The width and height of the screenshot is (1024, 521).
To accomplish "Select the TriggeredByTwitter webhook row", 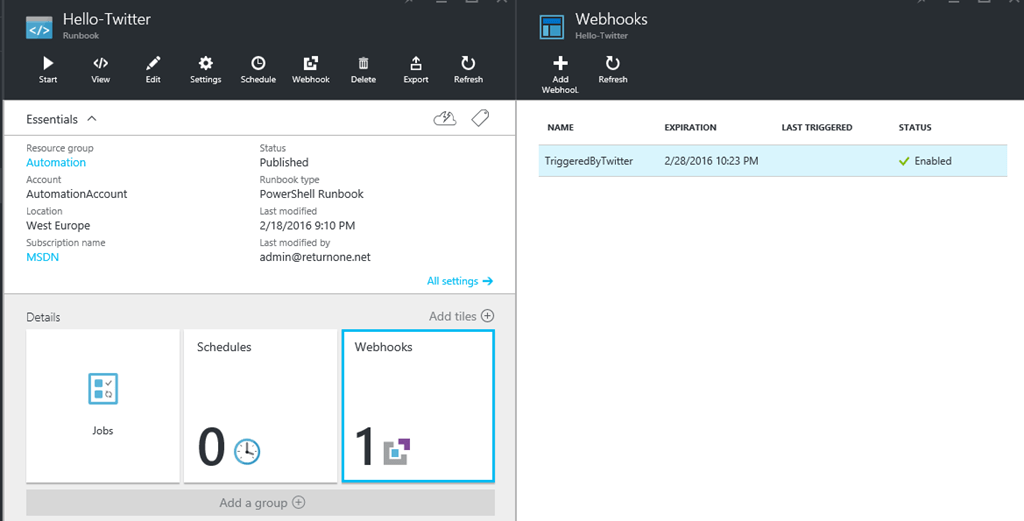I will [773, 161].
